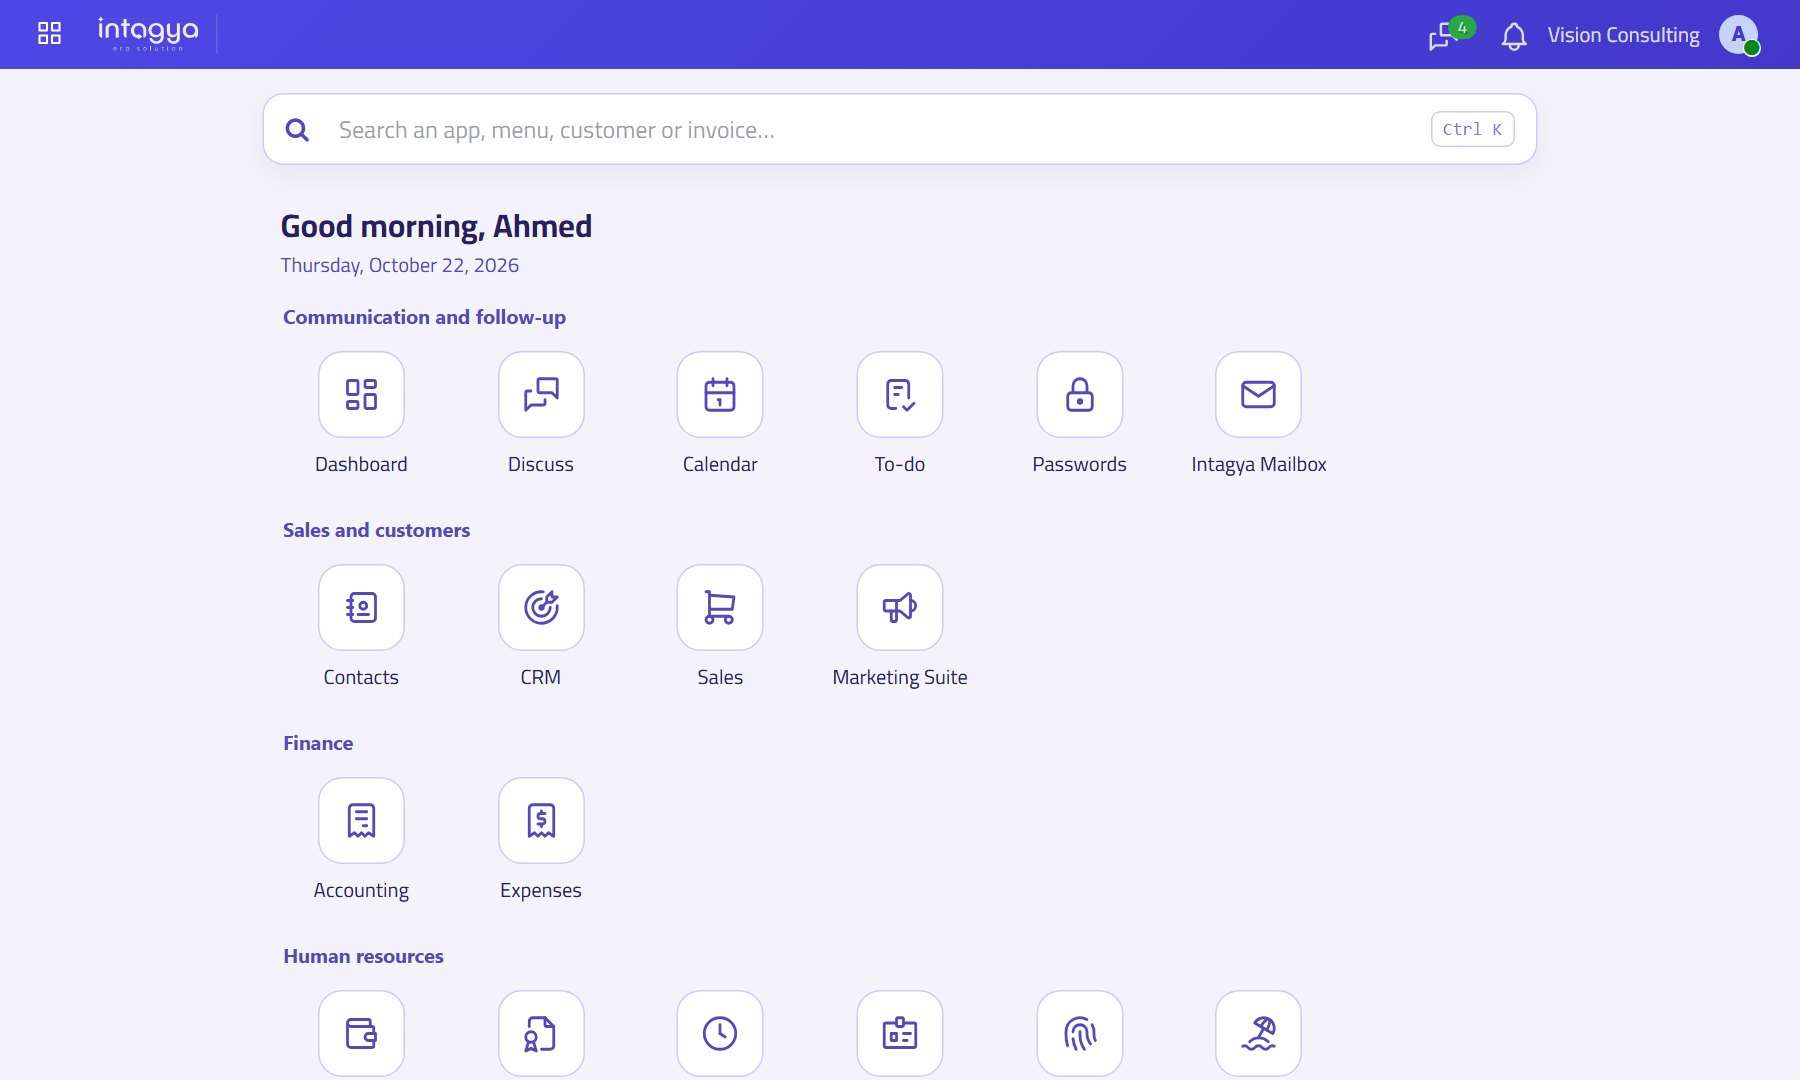Open the Contacts app
This screenshot has width=1800, height=1080.
pos(361,607)
